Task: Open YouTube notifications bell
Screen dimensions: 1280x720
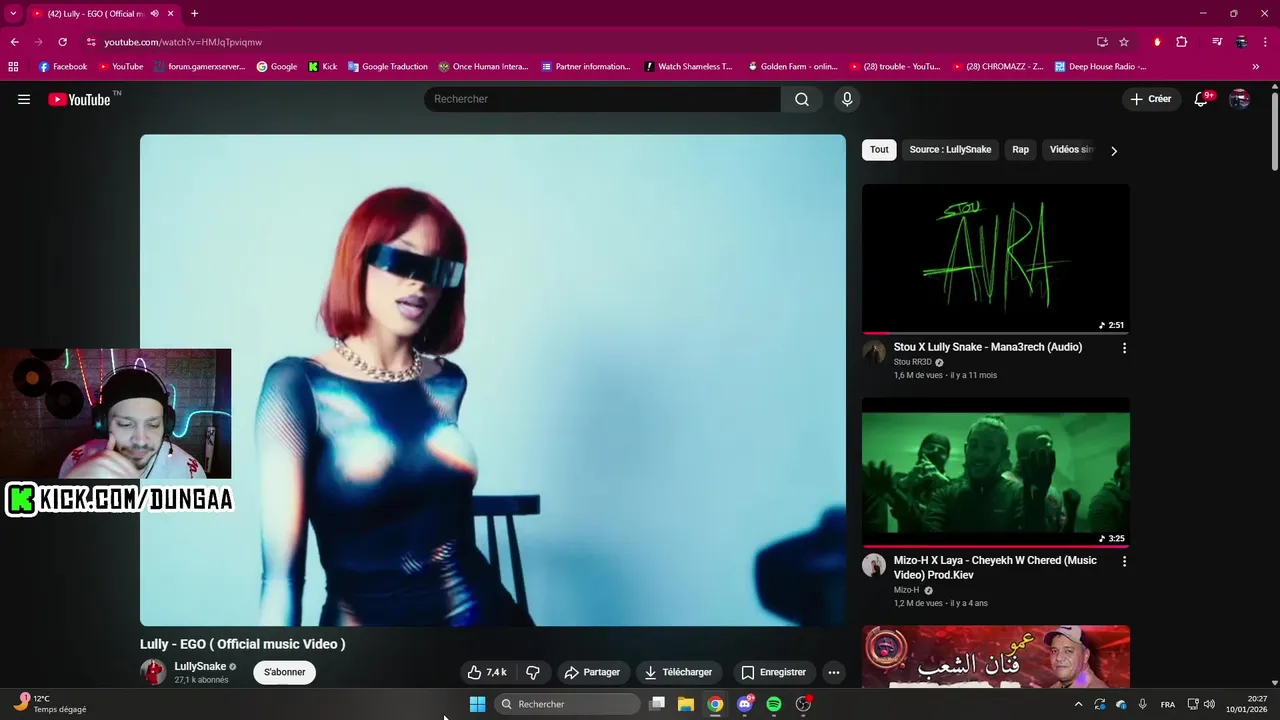Action: [x=1202, y=99]
